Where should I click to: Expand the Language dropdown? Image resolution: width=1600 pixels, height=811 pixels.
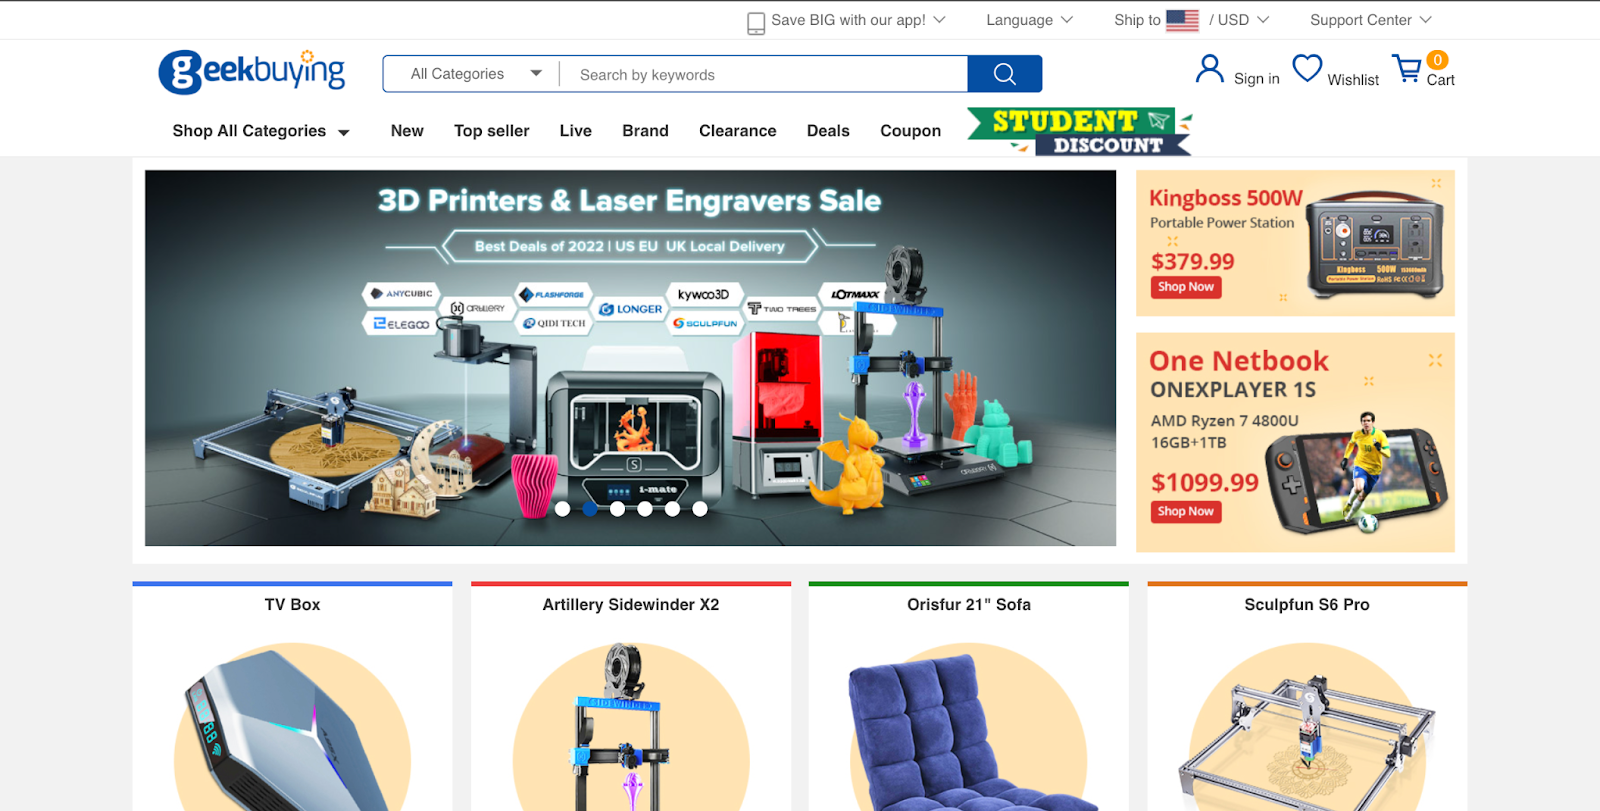pos(1029,20)
